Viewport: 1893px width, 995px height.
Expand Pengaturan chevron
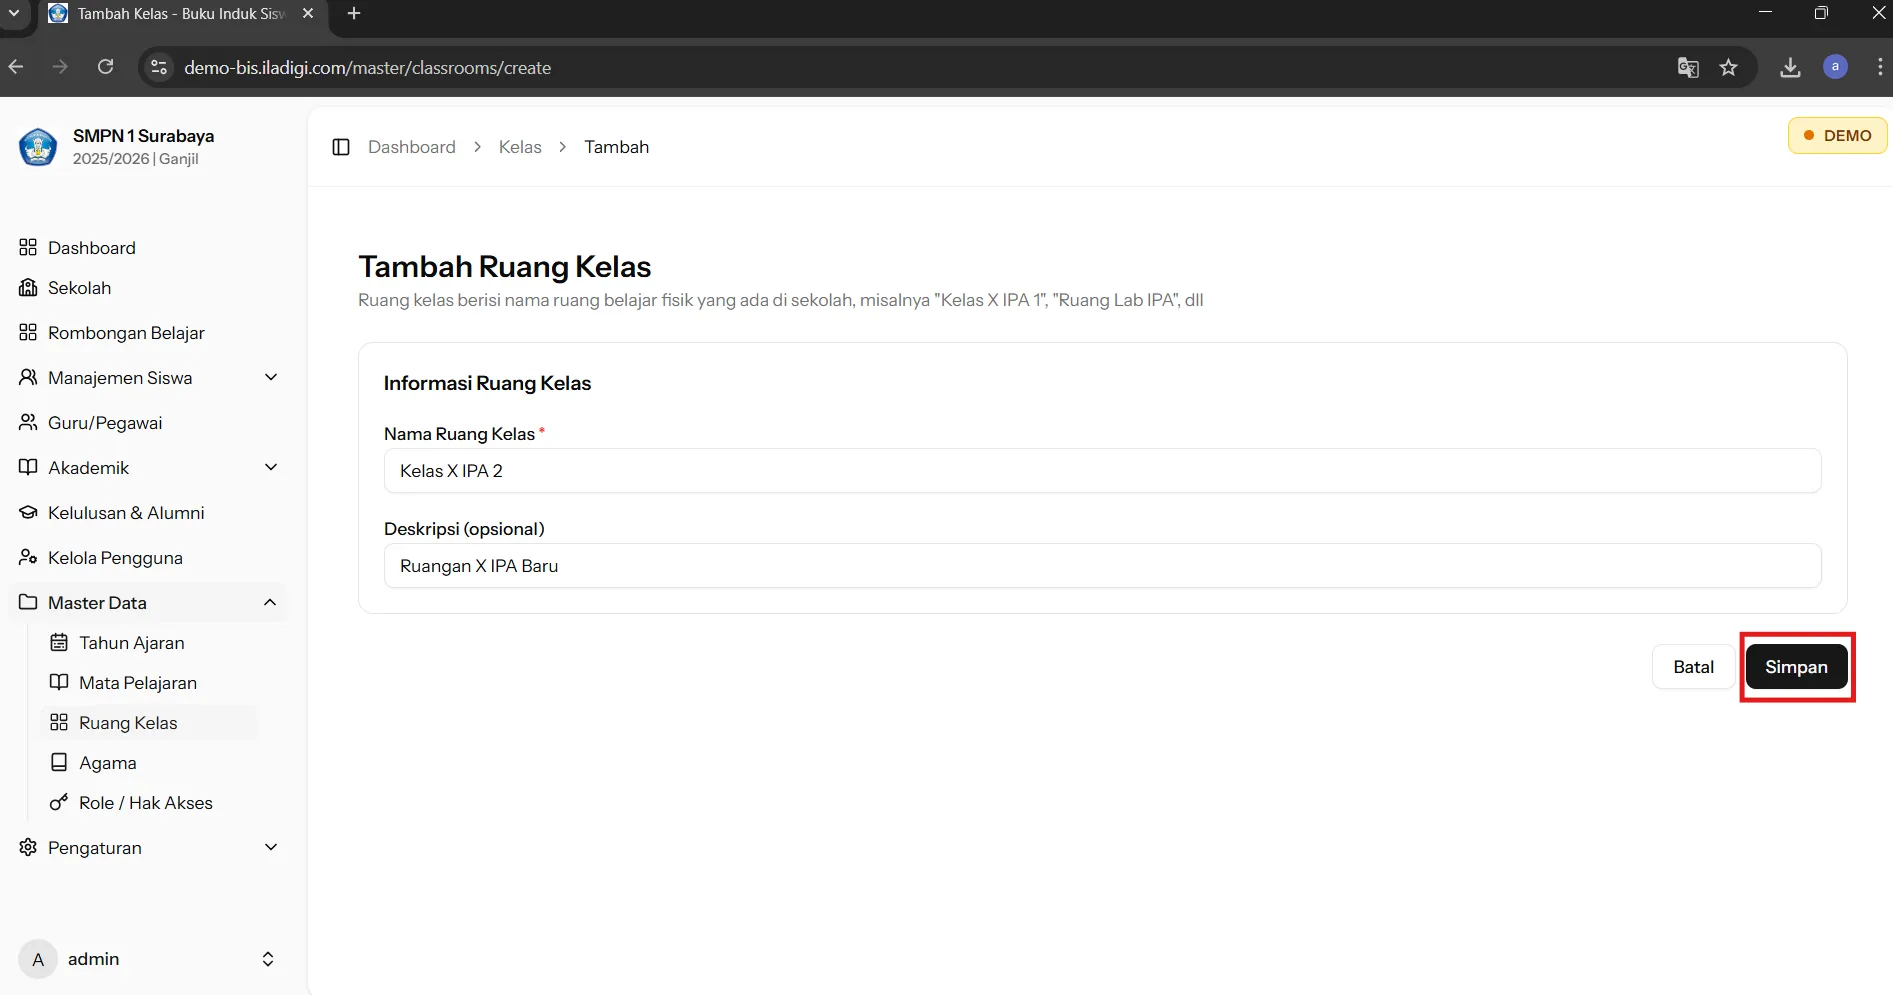270,847
